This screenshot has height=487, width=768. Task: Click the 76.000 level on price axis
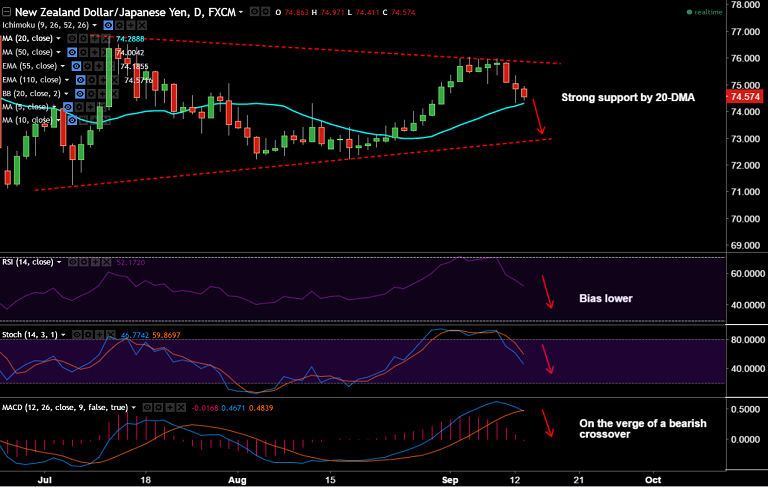point(745,58)
